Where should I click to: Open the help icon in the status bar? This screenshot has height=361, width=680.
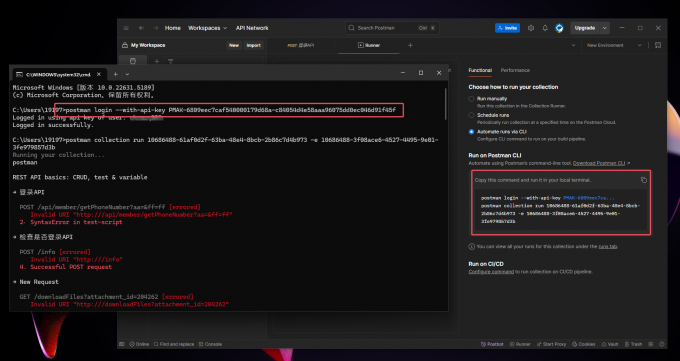(662, 344)
